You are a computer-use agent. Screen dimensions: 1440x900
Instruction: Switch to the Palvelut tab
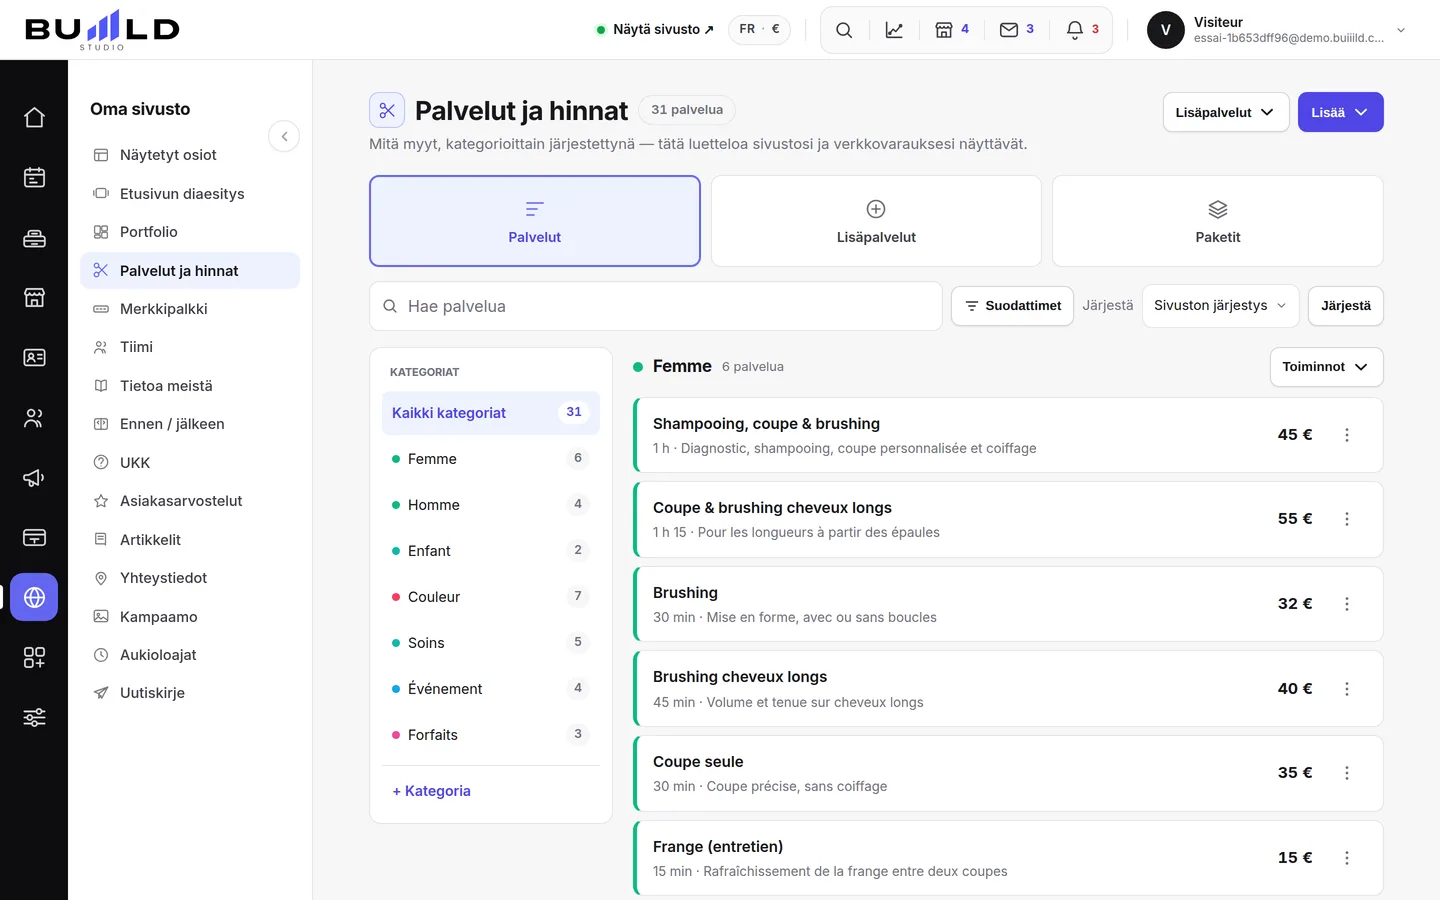coord(535,221)
